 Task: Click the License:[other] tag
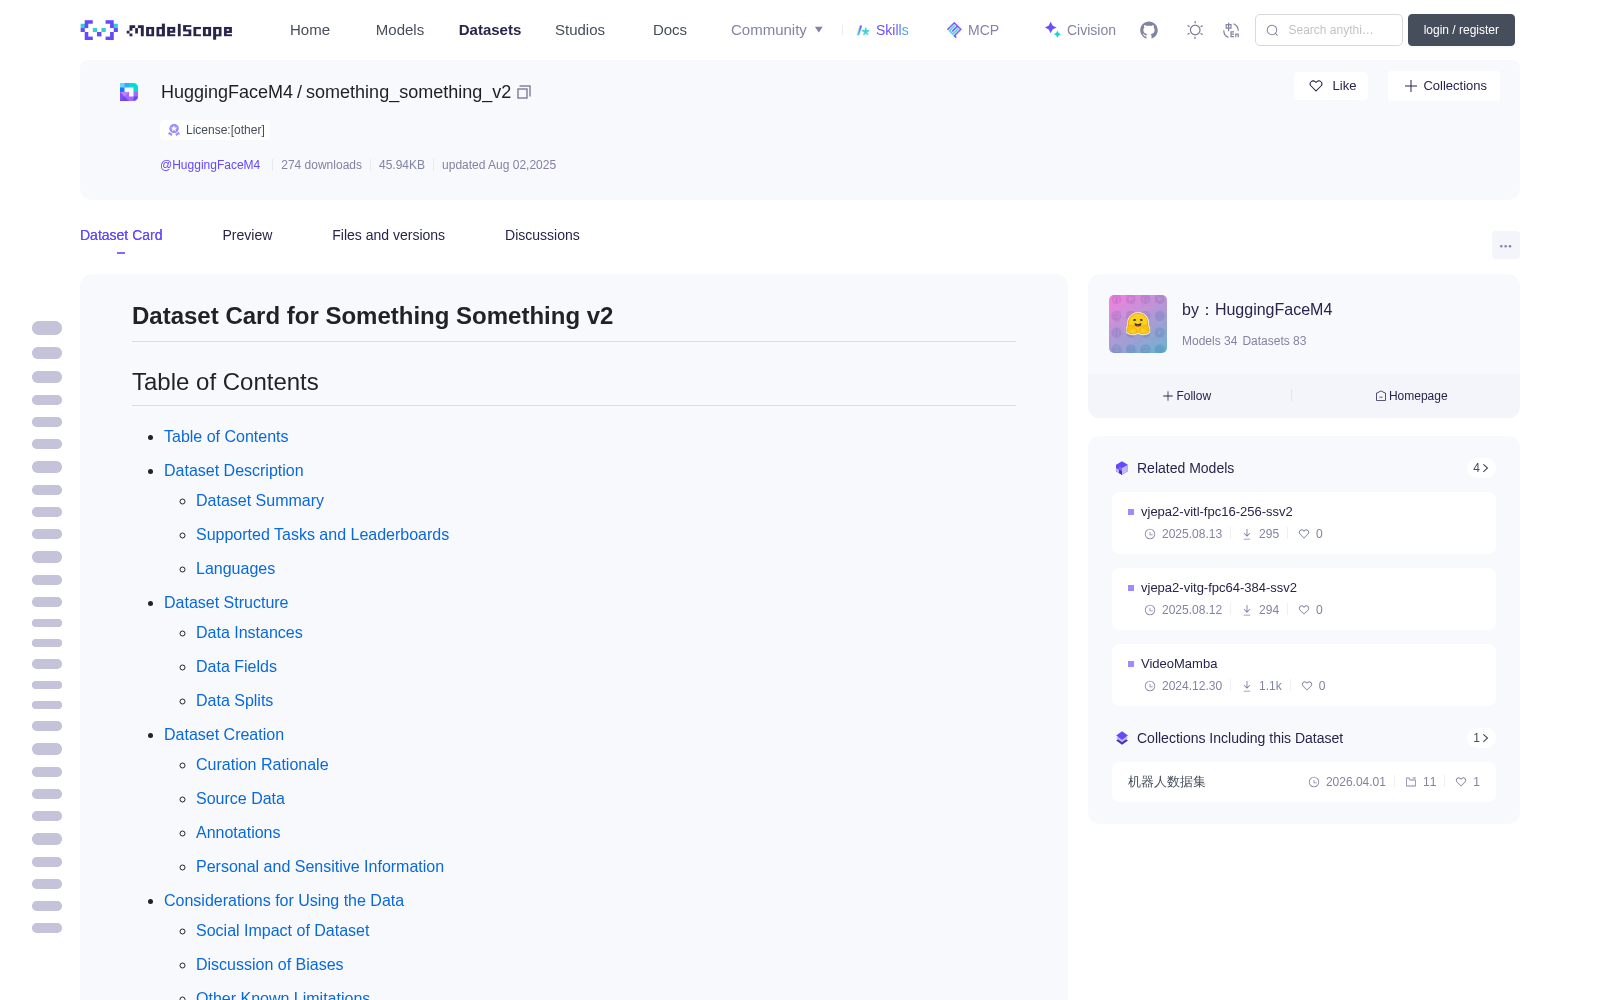(x=215, y=130)
